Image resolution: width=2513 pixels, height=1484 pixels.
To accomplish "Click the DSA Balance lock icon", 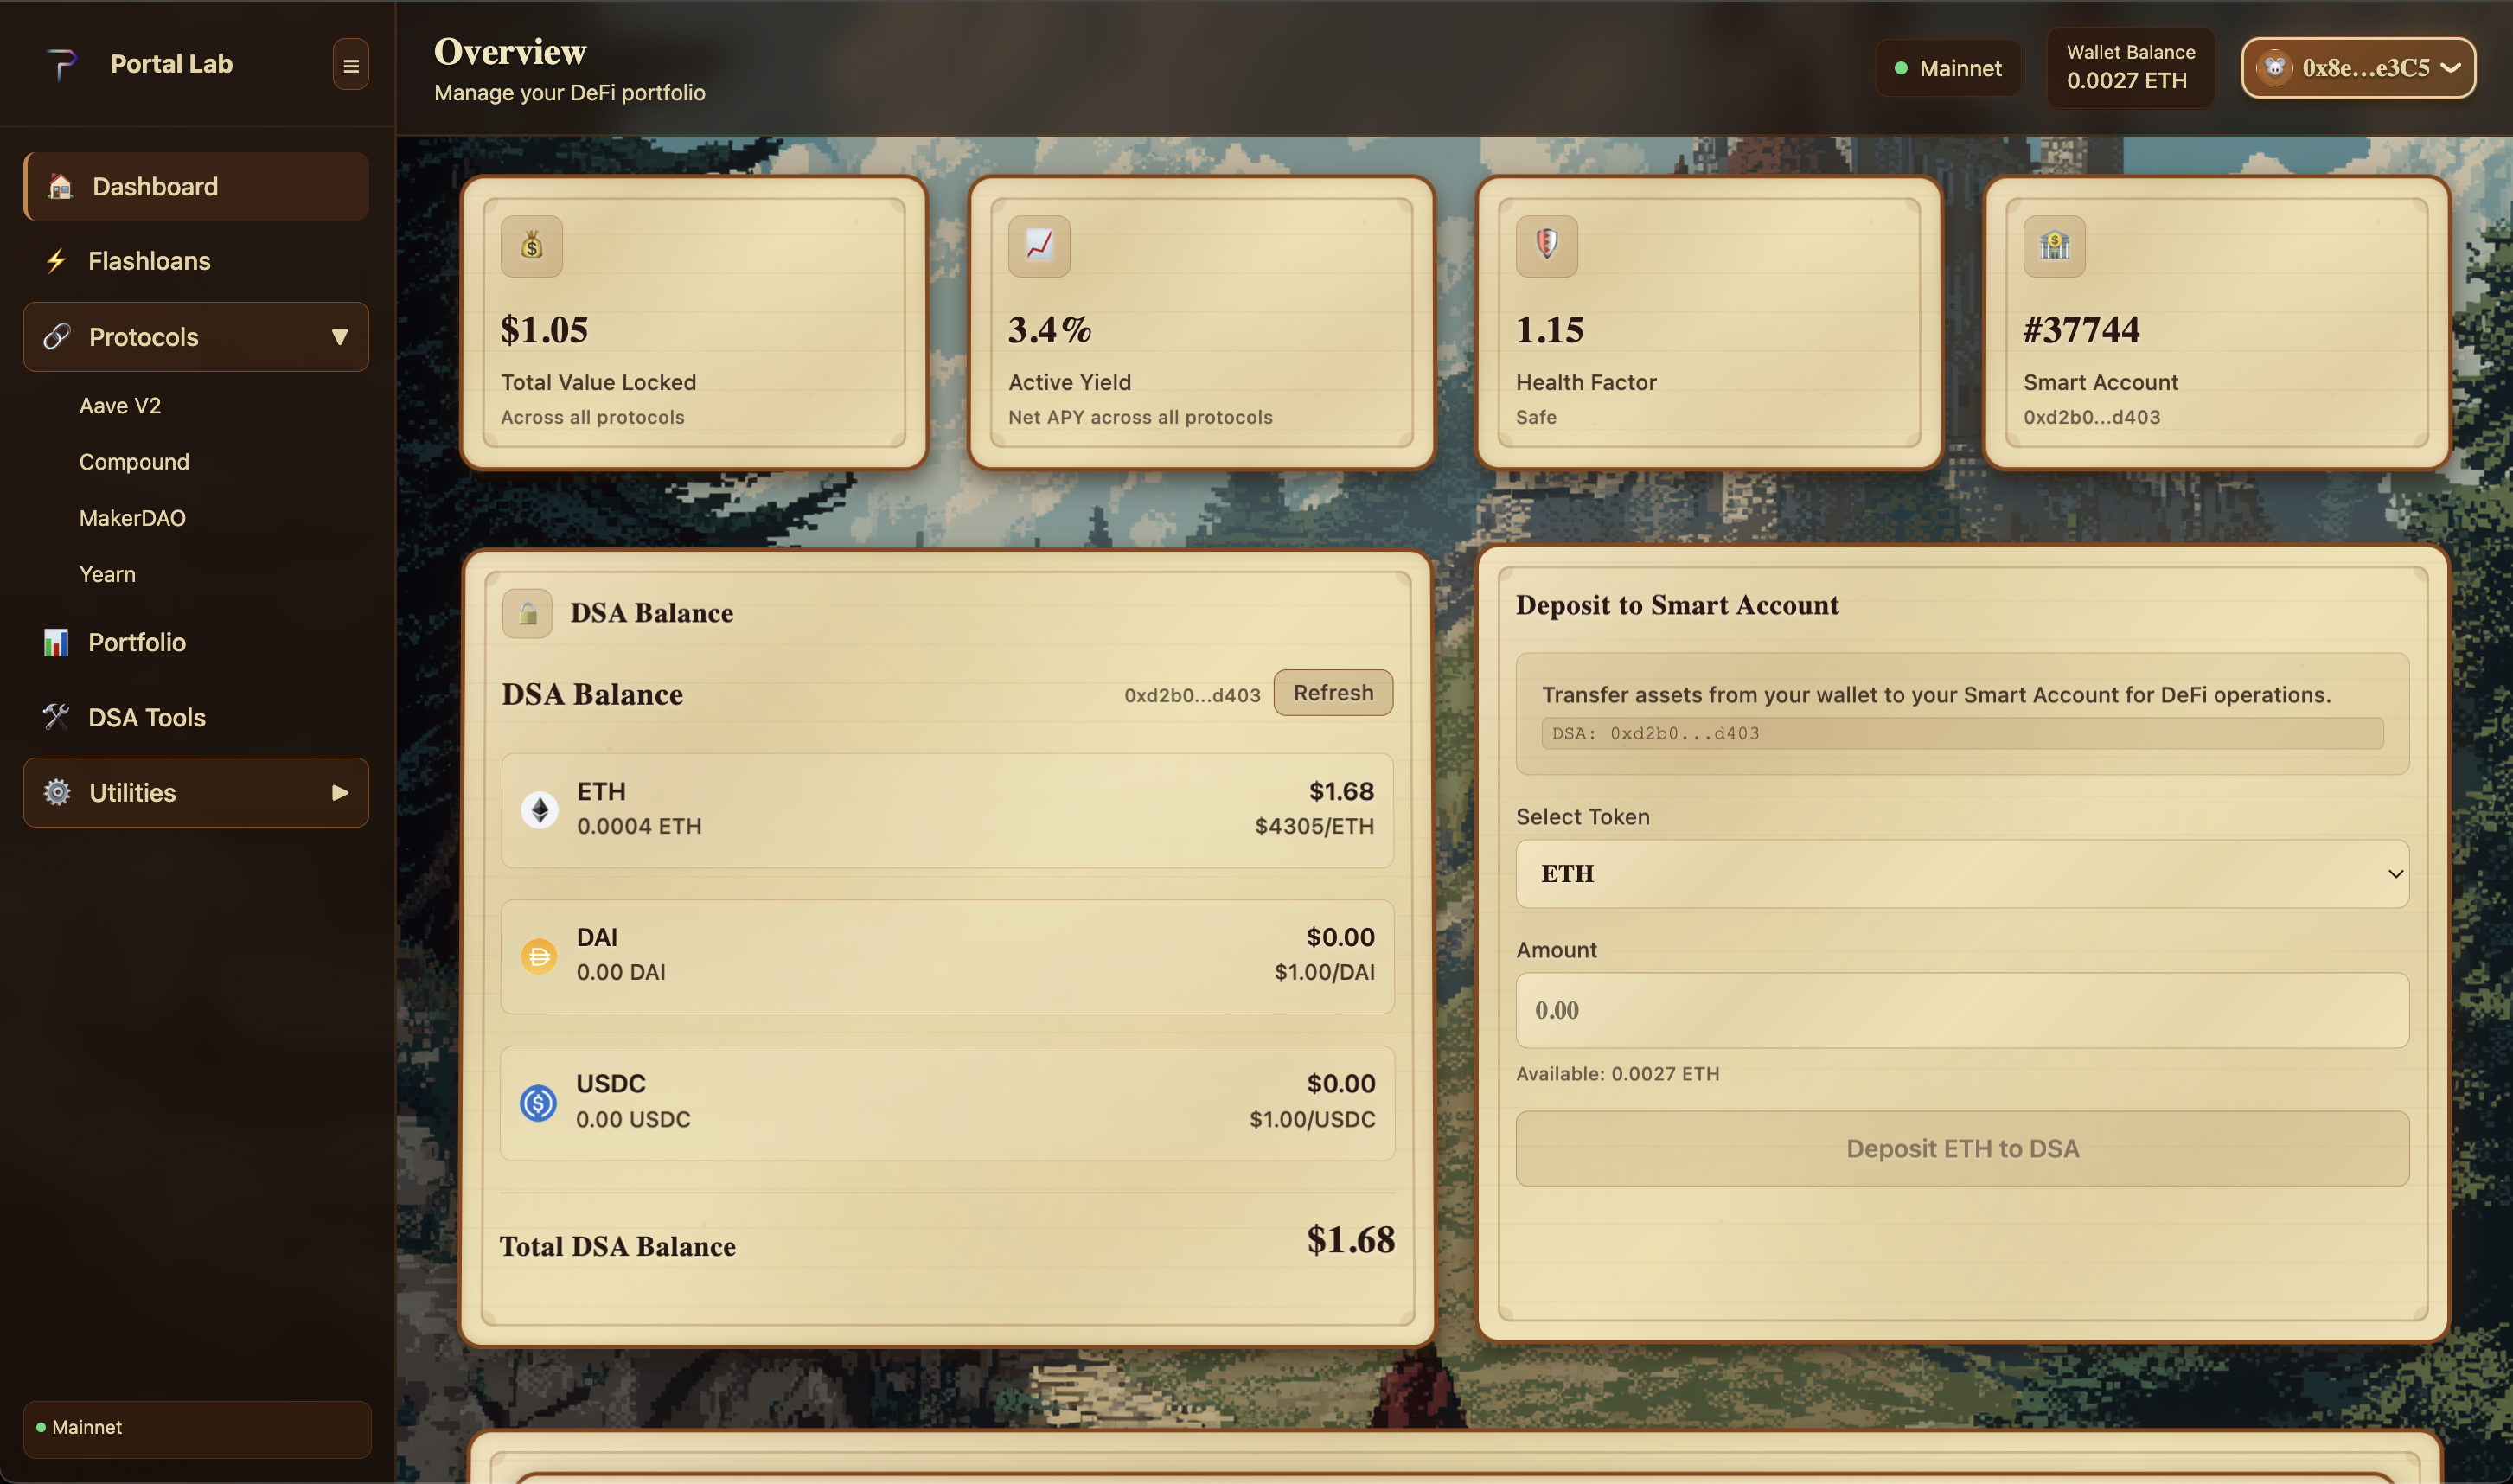I will click(527, 613).
